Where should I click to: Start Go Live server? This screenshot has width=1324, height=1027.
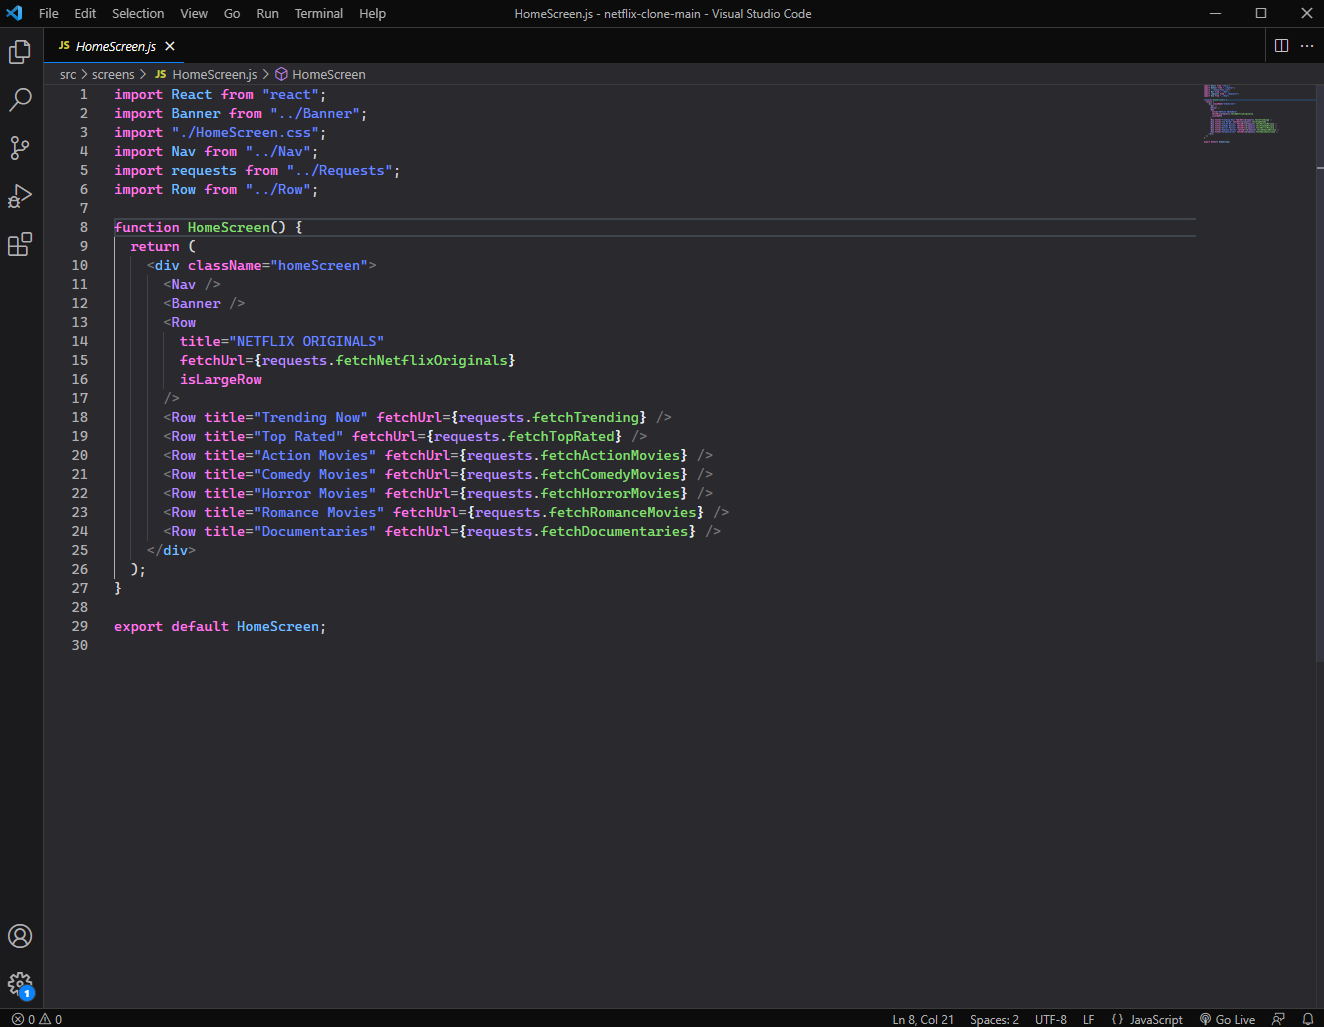click(1228, 1019)
